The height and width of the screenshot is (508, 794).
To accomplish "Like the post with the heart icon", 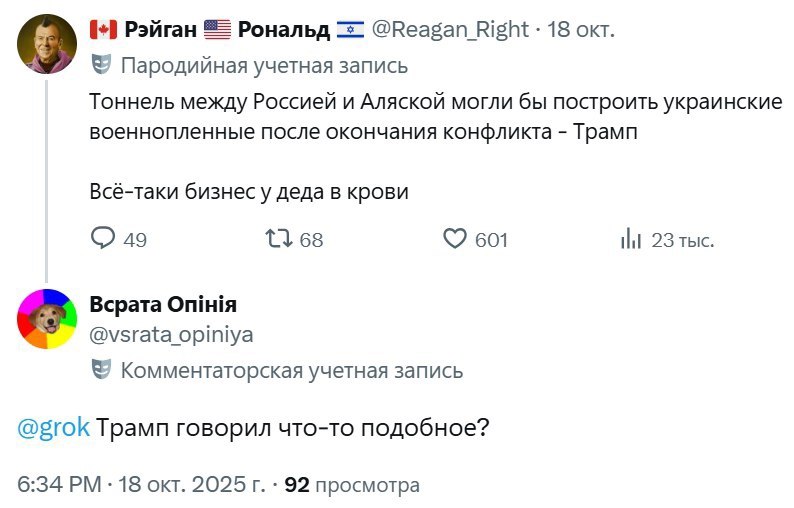I will [455, 239].
